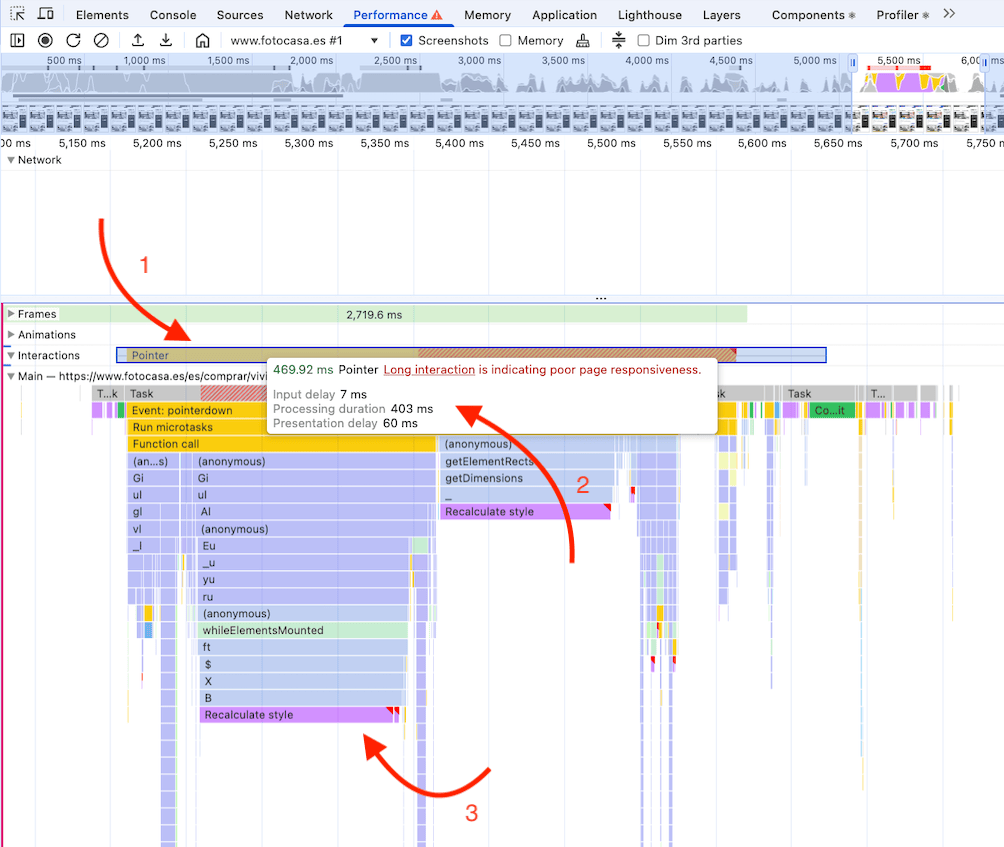1004x847 pixels.
Task: Uncheck the Screenshots checkbox
Action: point(405,40)
